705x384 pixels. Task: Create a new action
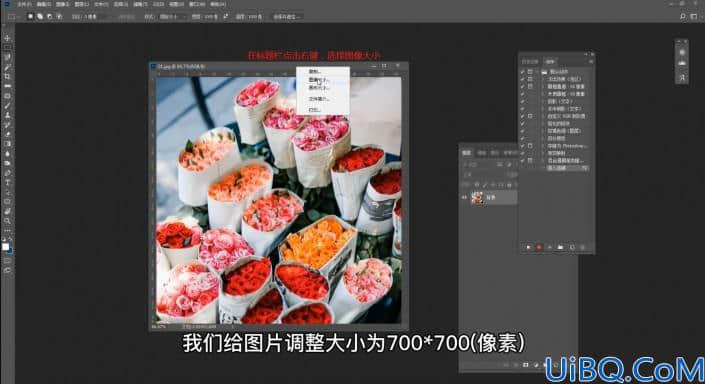coord(572,247)
